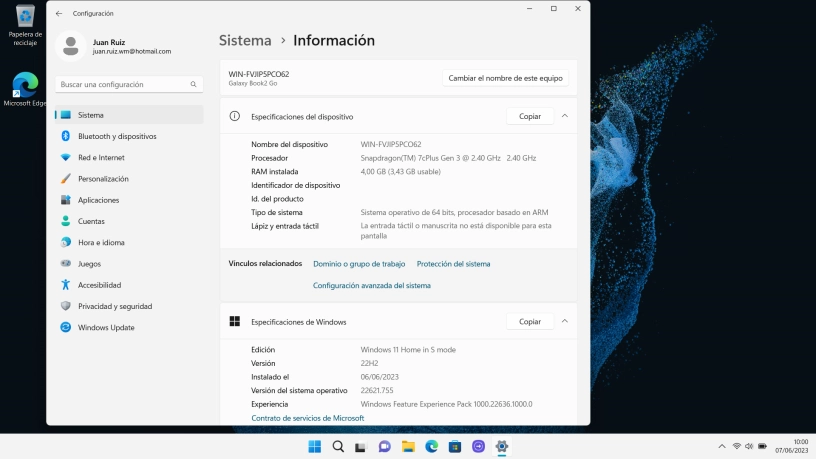Select the Windows logo in specifications header
The height and width of the screenshot is (459, 816).
pyautogui.click(x=235, y=321)
